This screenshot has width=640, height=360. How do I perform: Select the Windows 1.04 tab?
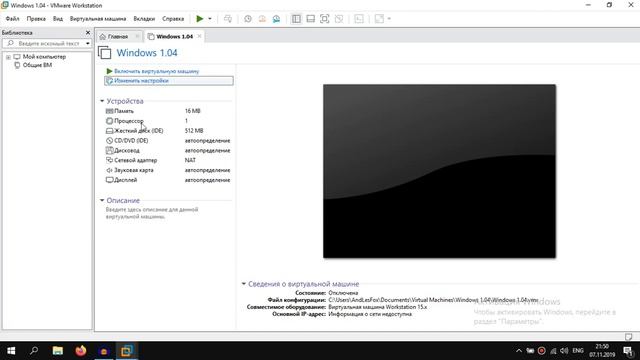pyautogui.click(x=175, y=37)
